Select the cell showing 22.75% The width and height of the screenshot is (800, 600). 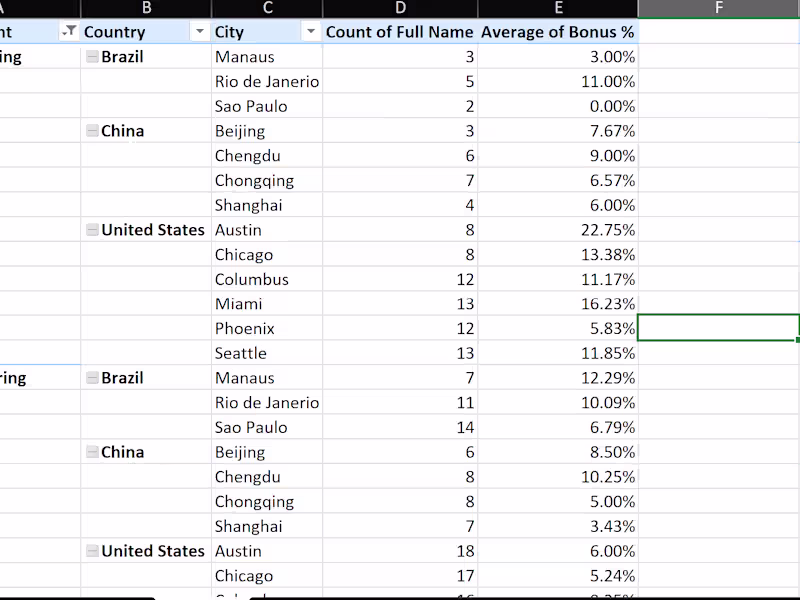click(558, 230)
